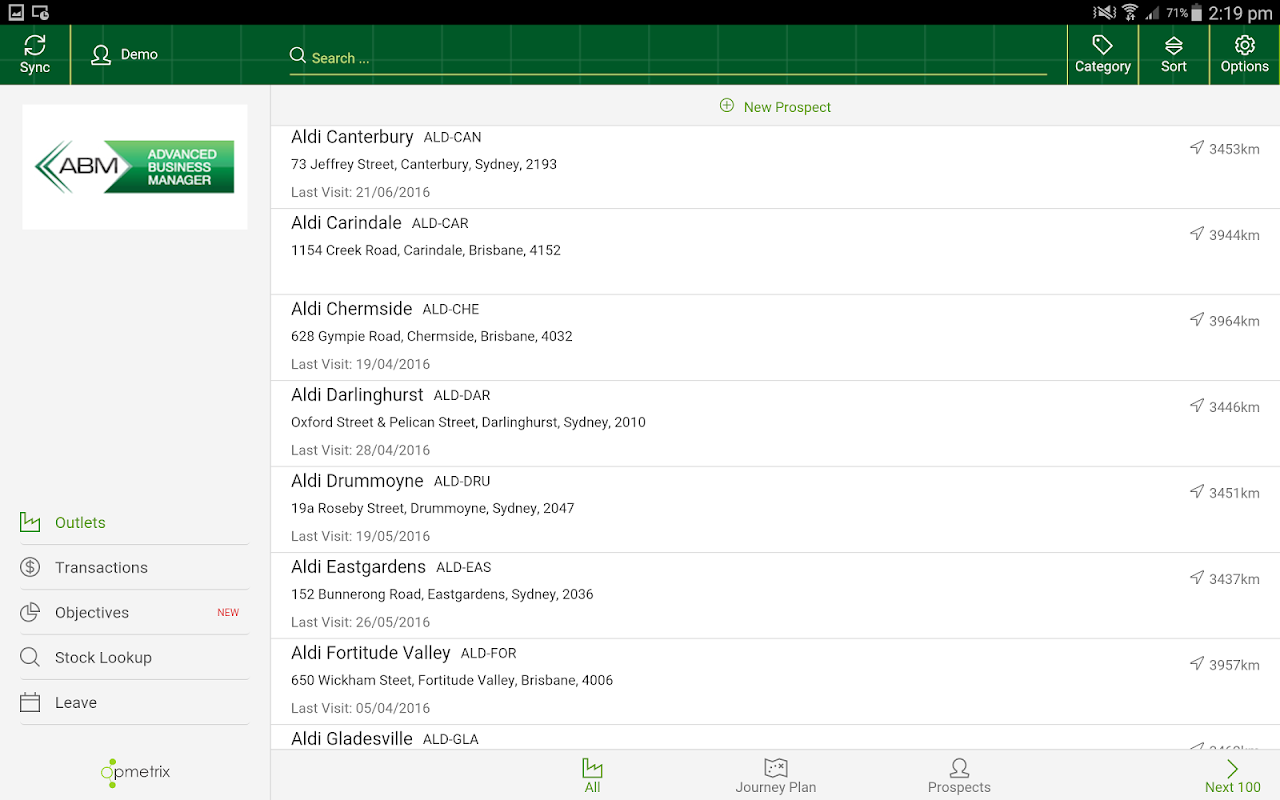
Task: Open the Aldi Gladesville outlet
Action: click(x=775, y=738)
